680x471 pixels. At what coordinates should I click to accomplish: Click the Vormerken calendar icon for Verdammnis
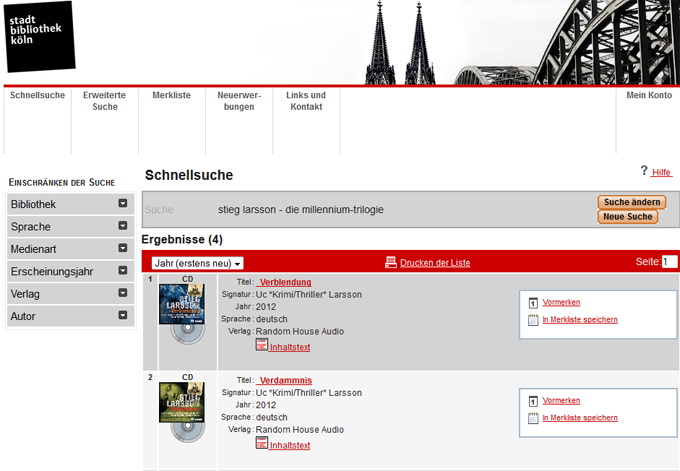pyautogui.click(x=533, y=400)
